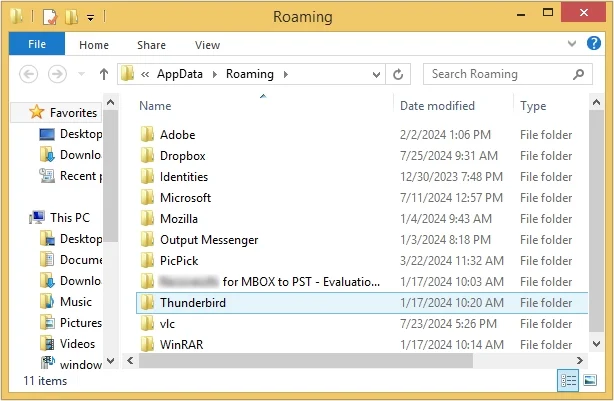
Task: Click horizontal scroll right arrow
Action: (x=580, y=360)
